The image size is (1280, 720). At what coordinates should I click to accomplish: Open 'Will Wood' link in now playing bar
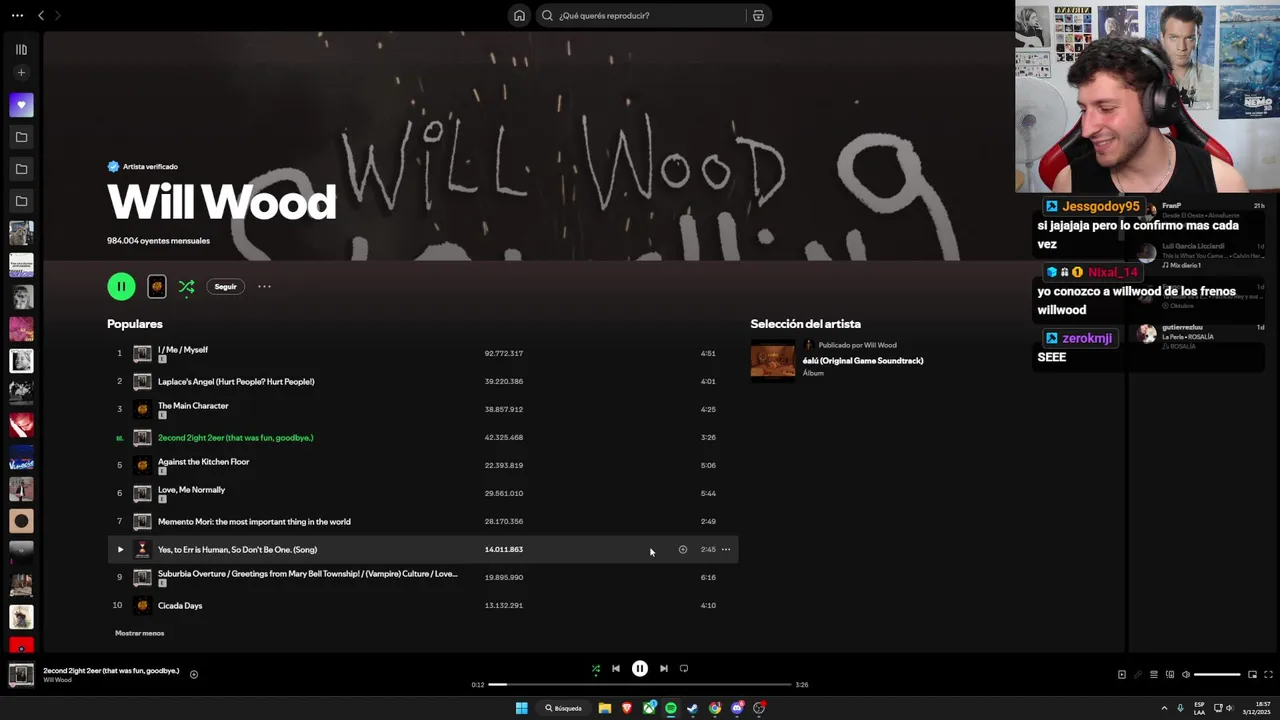57,680
